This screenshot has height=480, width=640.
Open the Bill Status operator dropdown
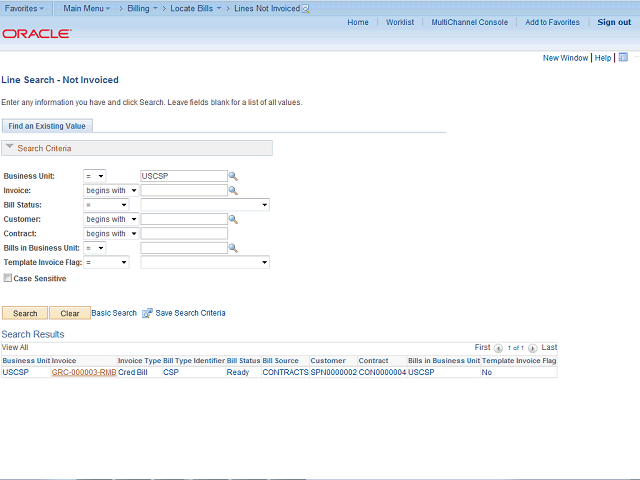tap(106, 205)
